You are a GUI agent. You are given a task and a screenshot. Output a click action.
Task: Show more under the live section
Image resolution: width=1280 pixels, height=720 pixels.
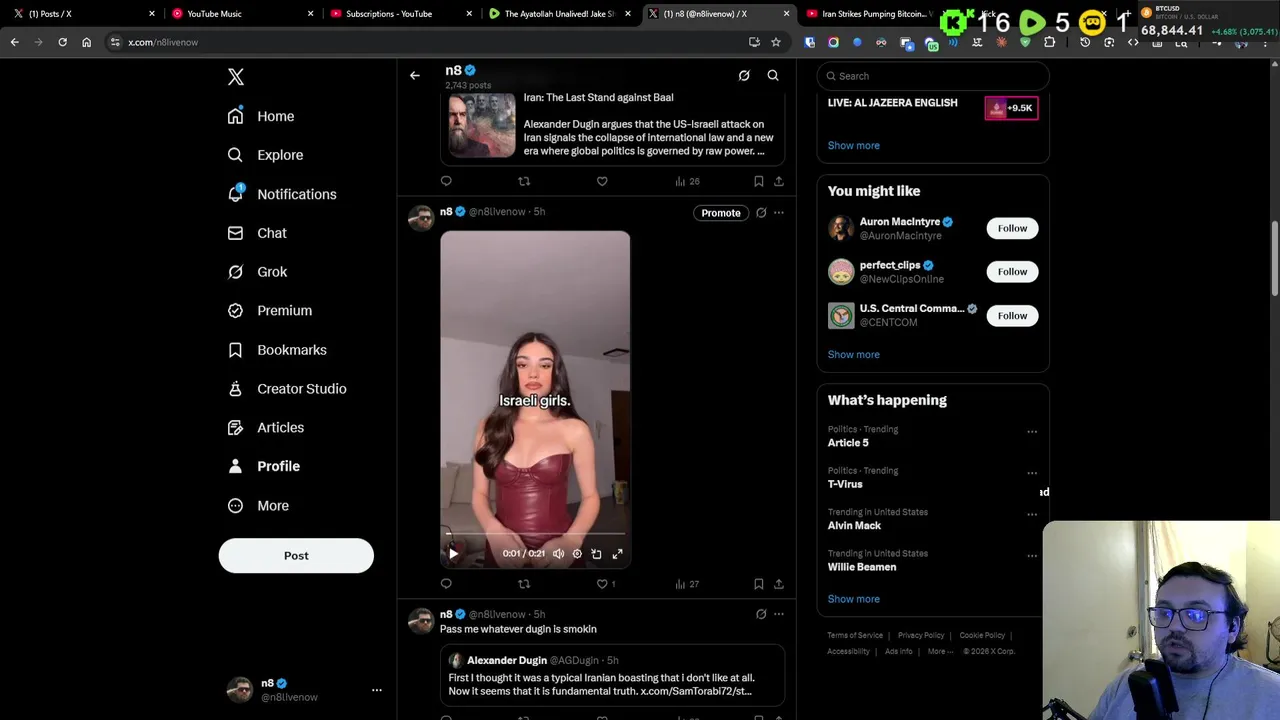coord(853,146)
